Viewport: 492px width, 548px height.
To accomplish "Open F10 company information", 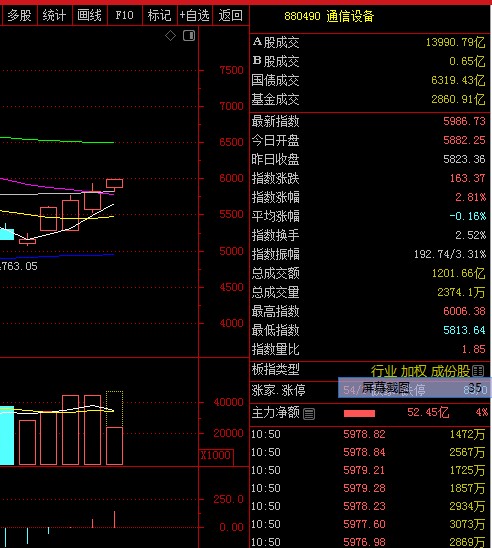I will click(125, 15).
